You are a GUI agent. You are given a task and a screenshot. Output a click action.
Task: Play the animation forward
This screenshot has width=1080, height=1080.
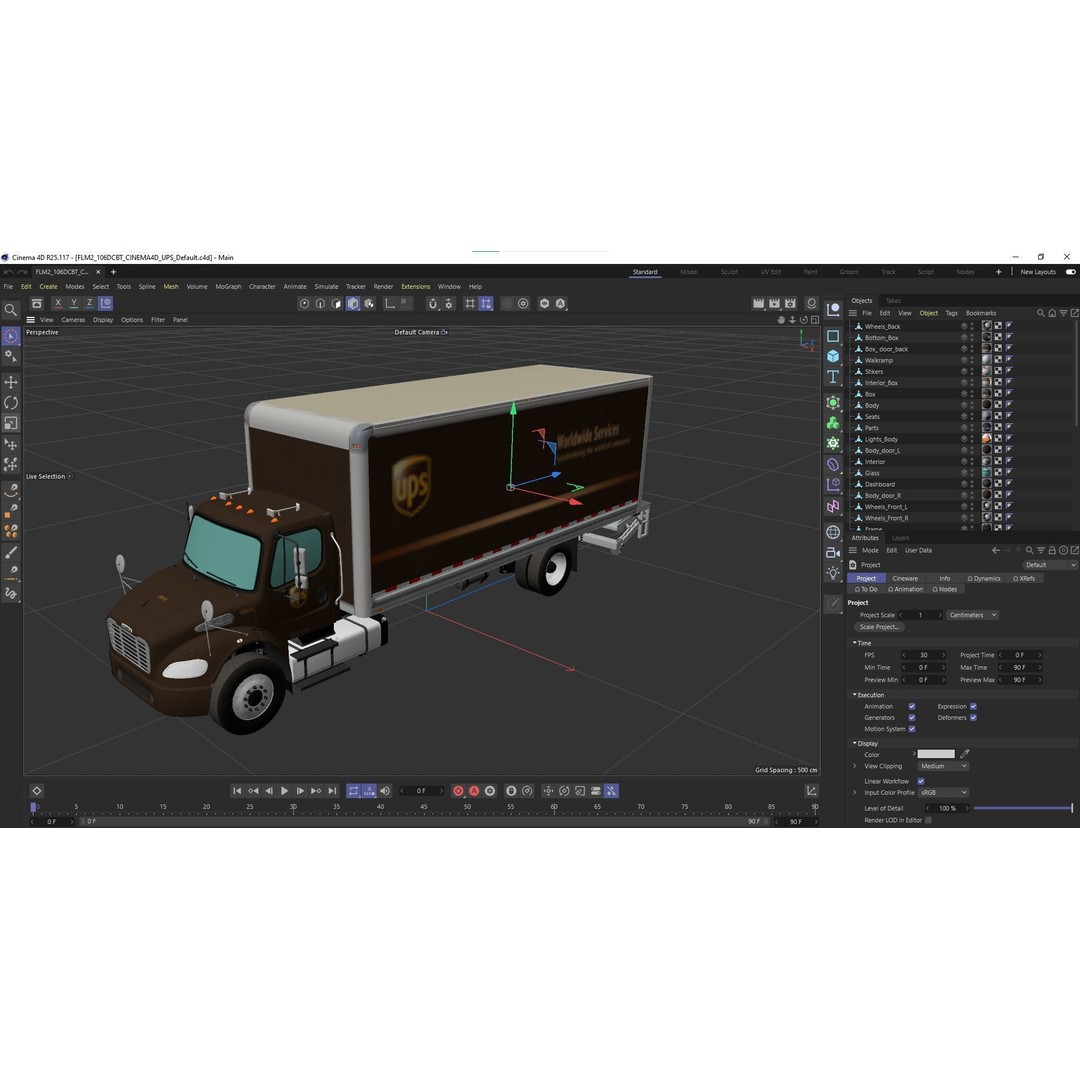click(x=284, y=791)
